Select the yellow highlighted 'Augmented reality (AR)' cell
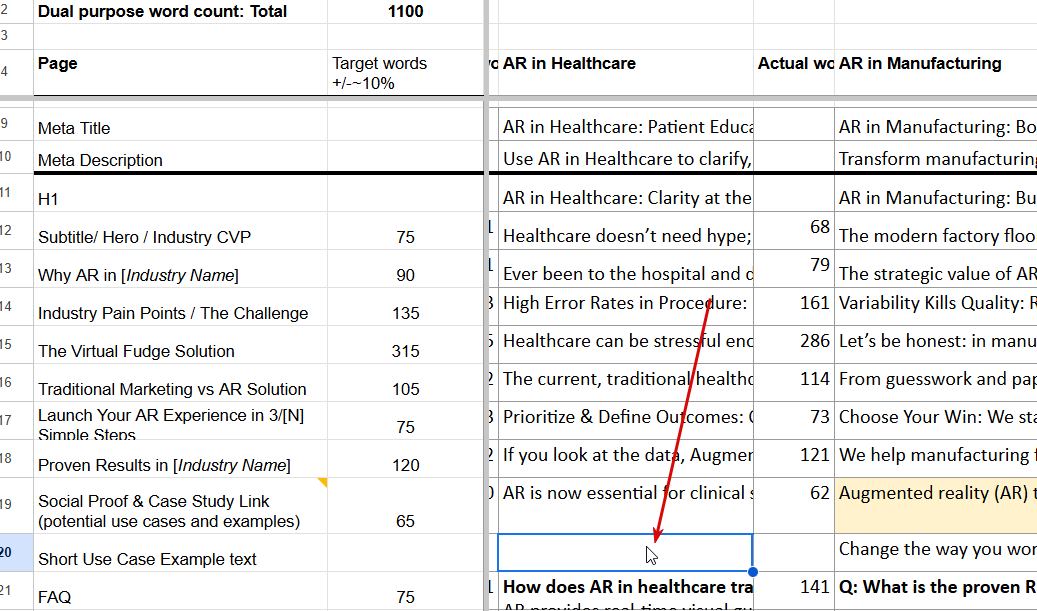This screenshot has width=1037, height=611. coord(936,506)
